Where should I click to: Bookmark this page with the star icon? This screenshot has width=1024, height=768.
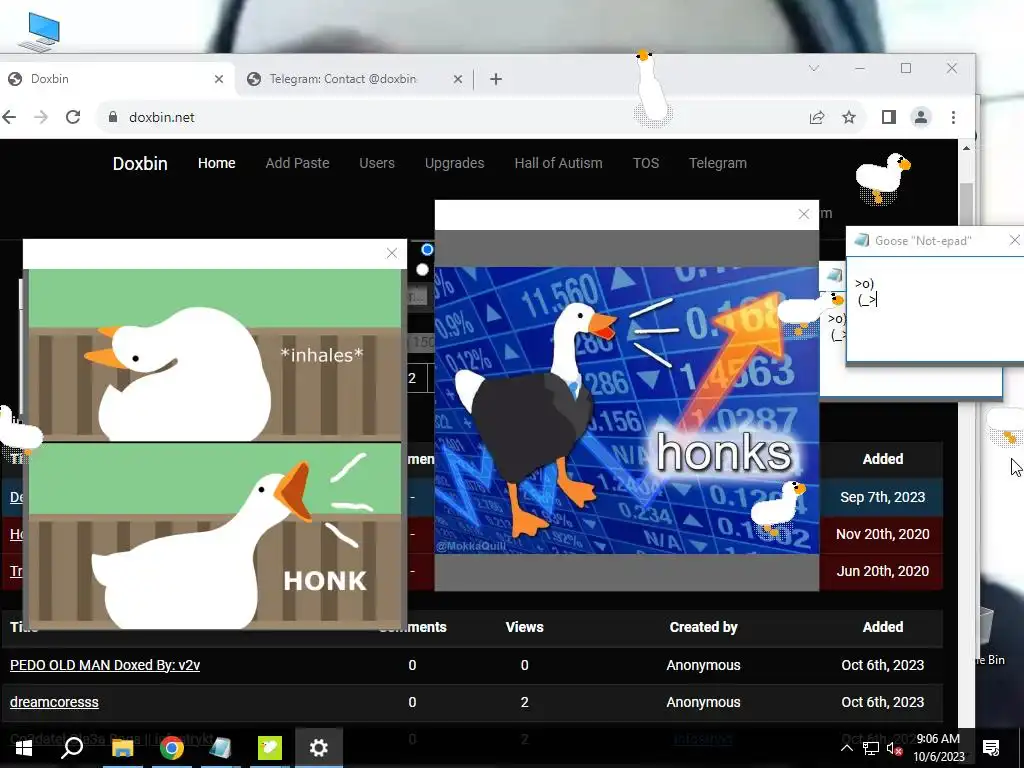coord(848,118)
